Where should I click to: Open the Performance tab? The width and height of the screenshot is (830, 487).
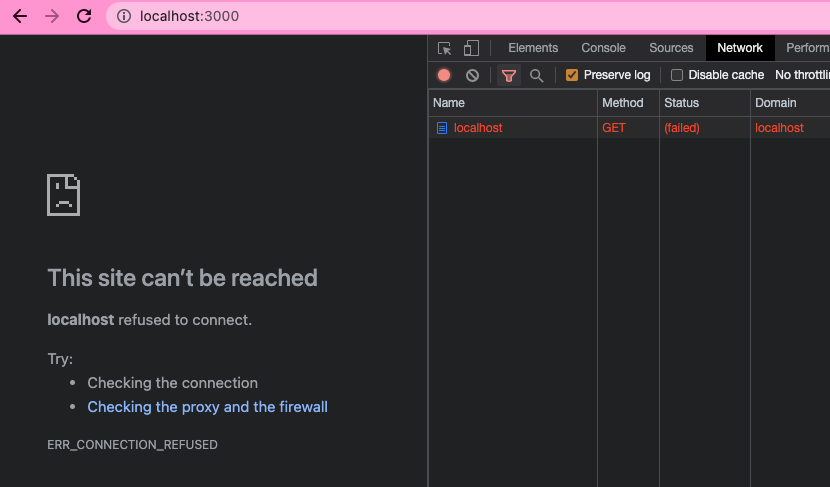point(807,48)
